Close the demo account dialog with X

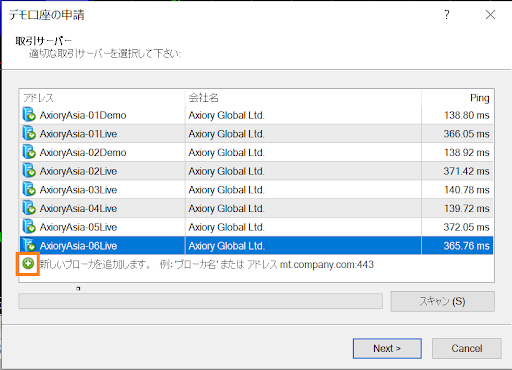point(490,15)
